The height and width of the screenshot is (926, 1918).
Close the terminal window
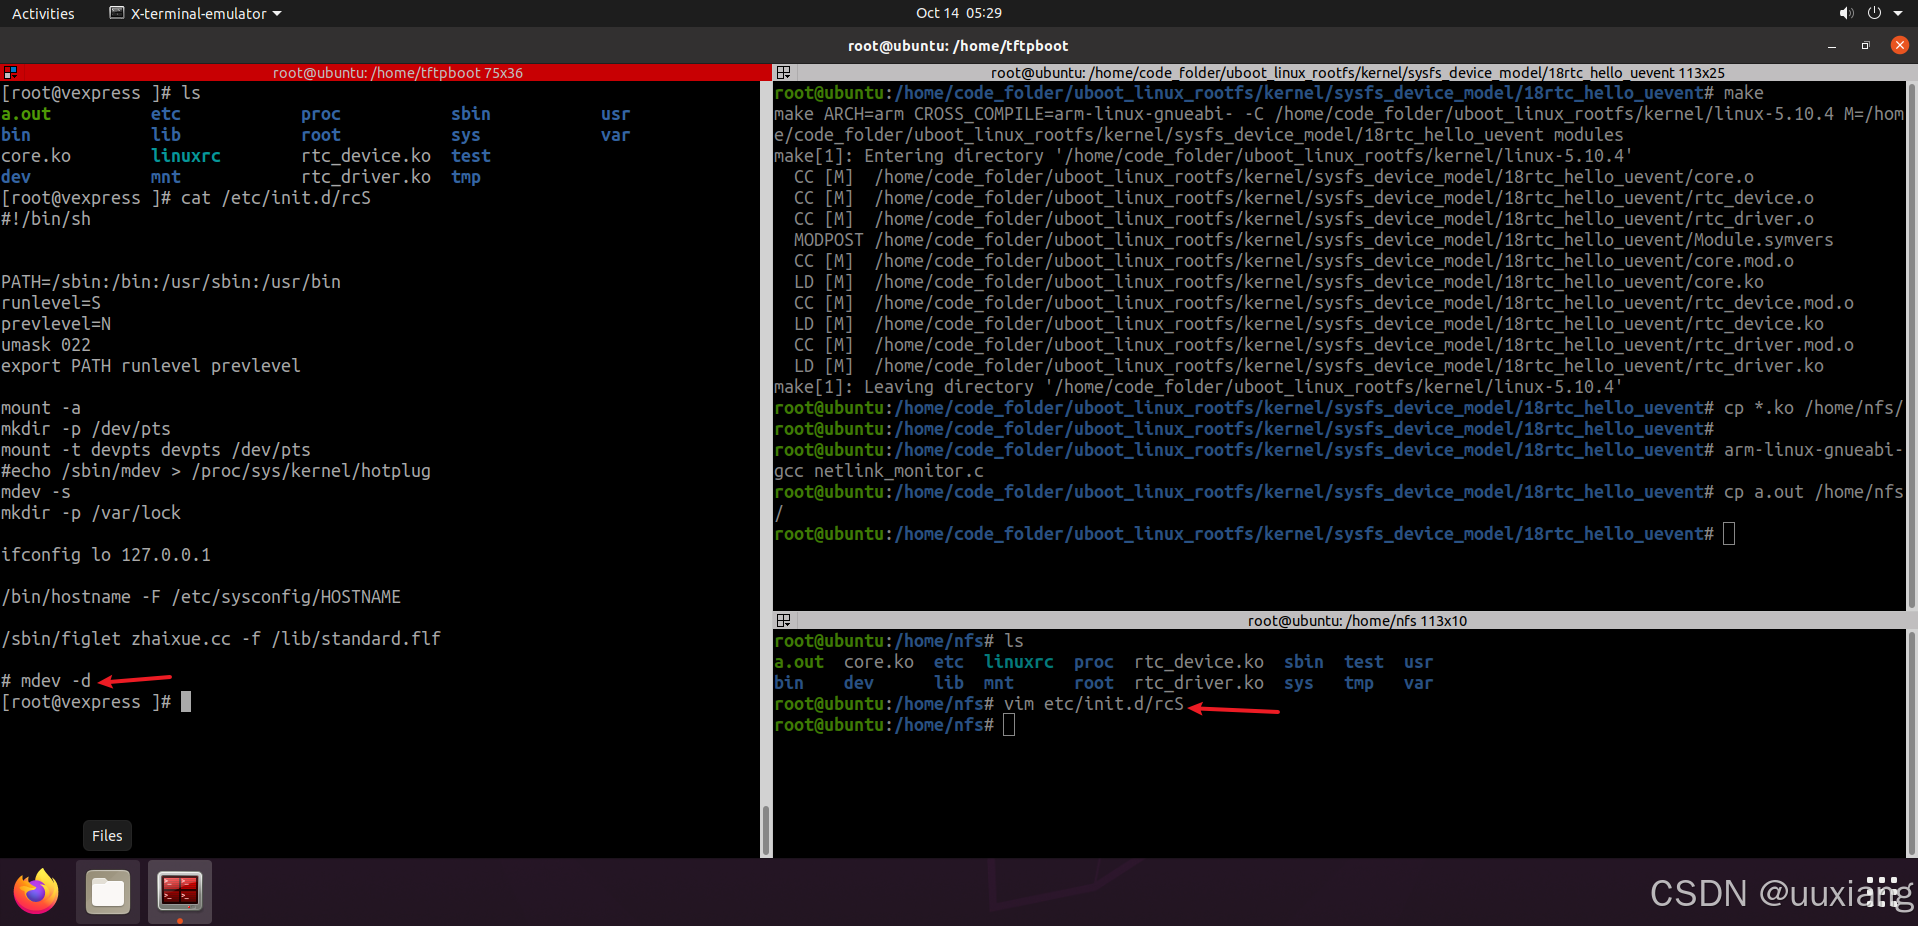1900,45
